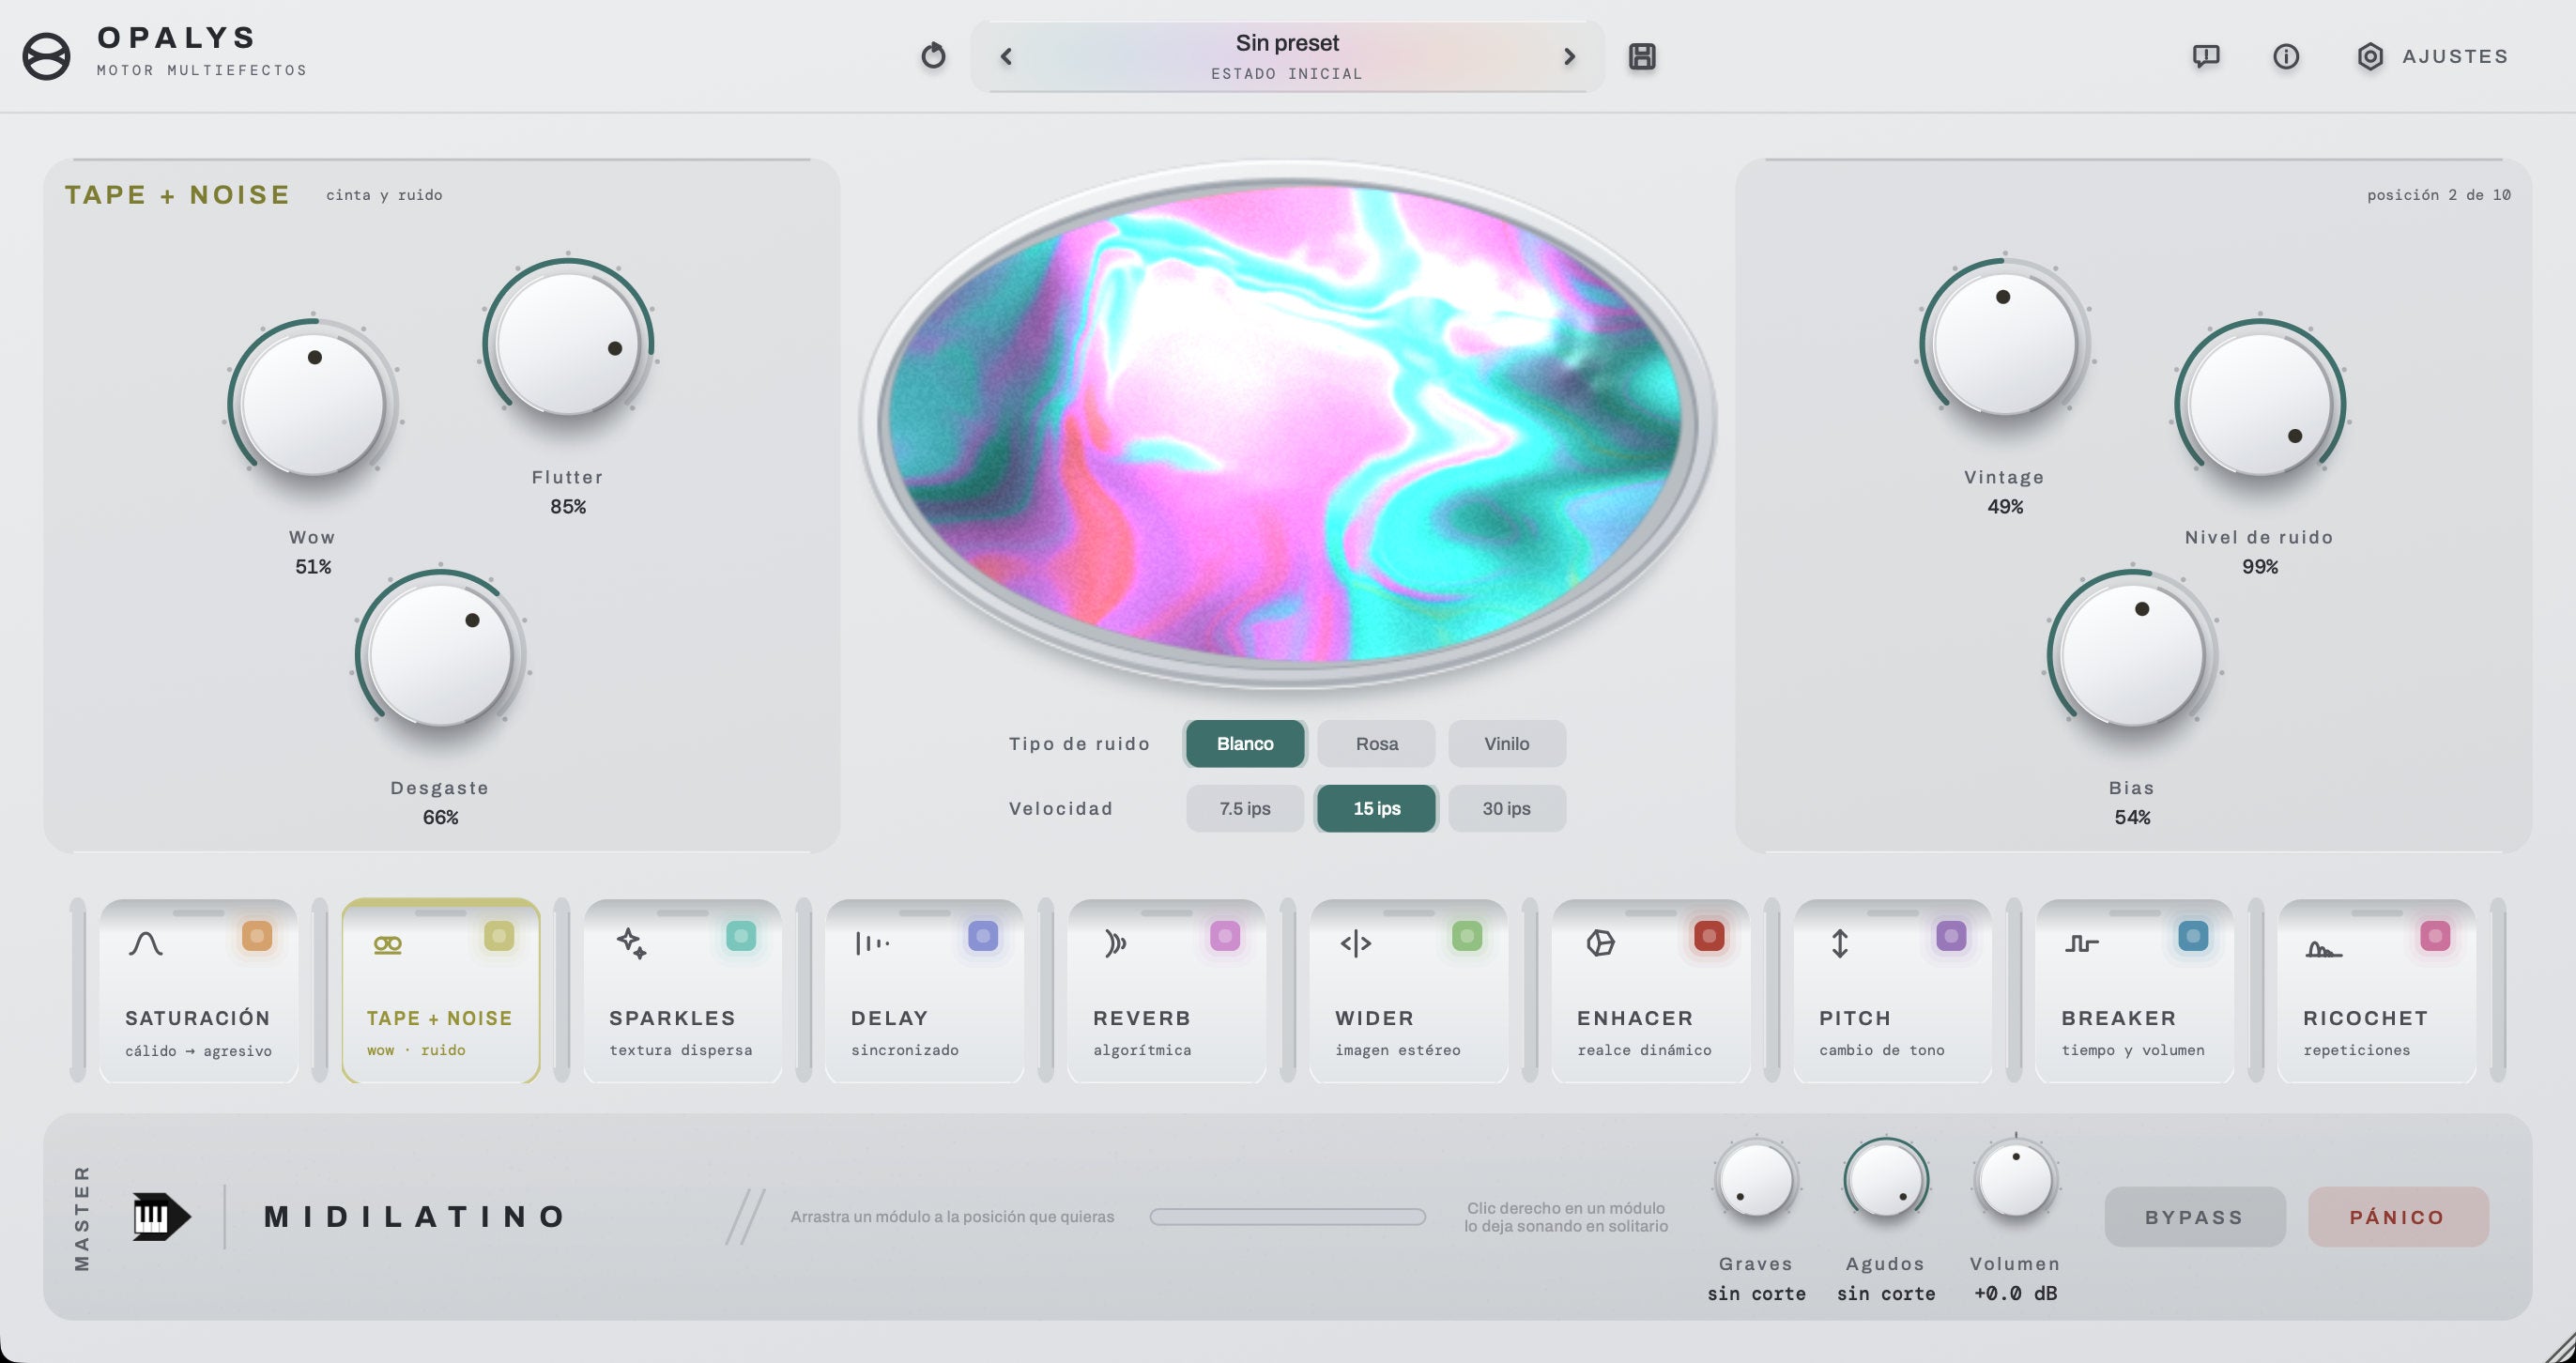Open the Sin preset selector
2576x1363 pixels.
[x=1287, y=57]
